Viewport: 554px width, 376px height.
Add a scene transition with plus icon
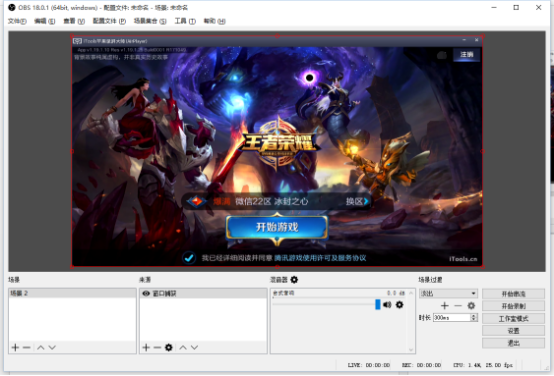click(445, 306)
